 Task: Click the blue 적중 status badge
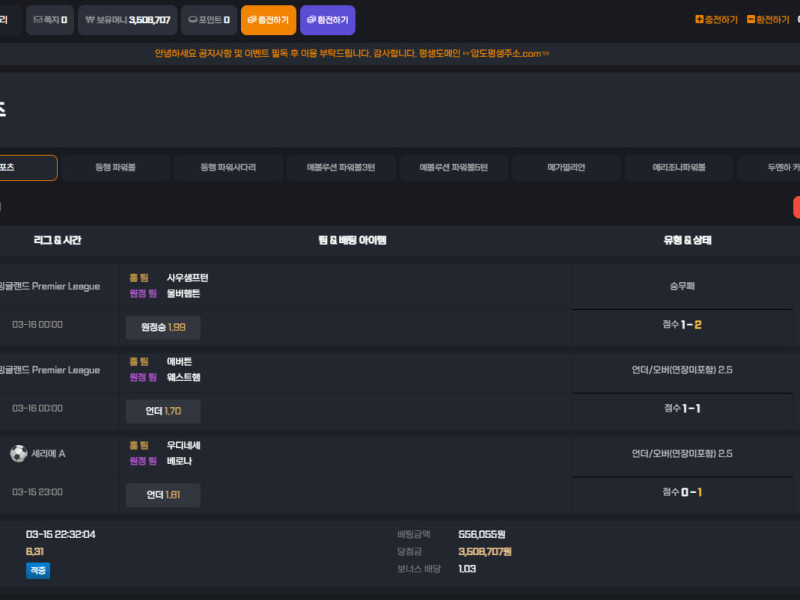tap(37, 570)
